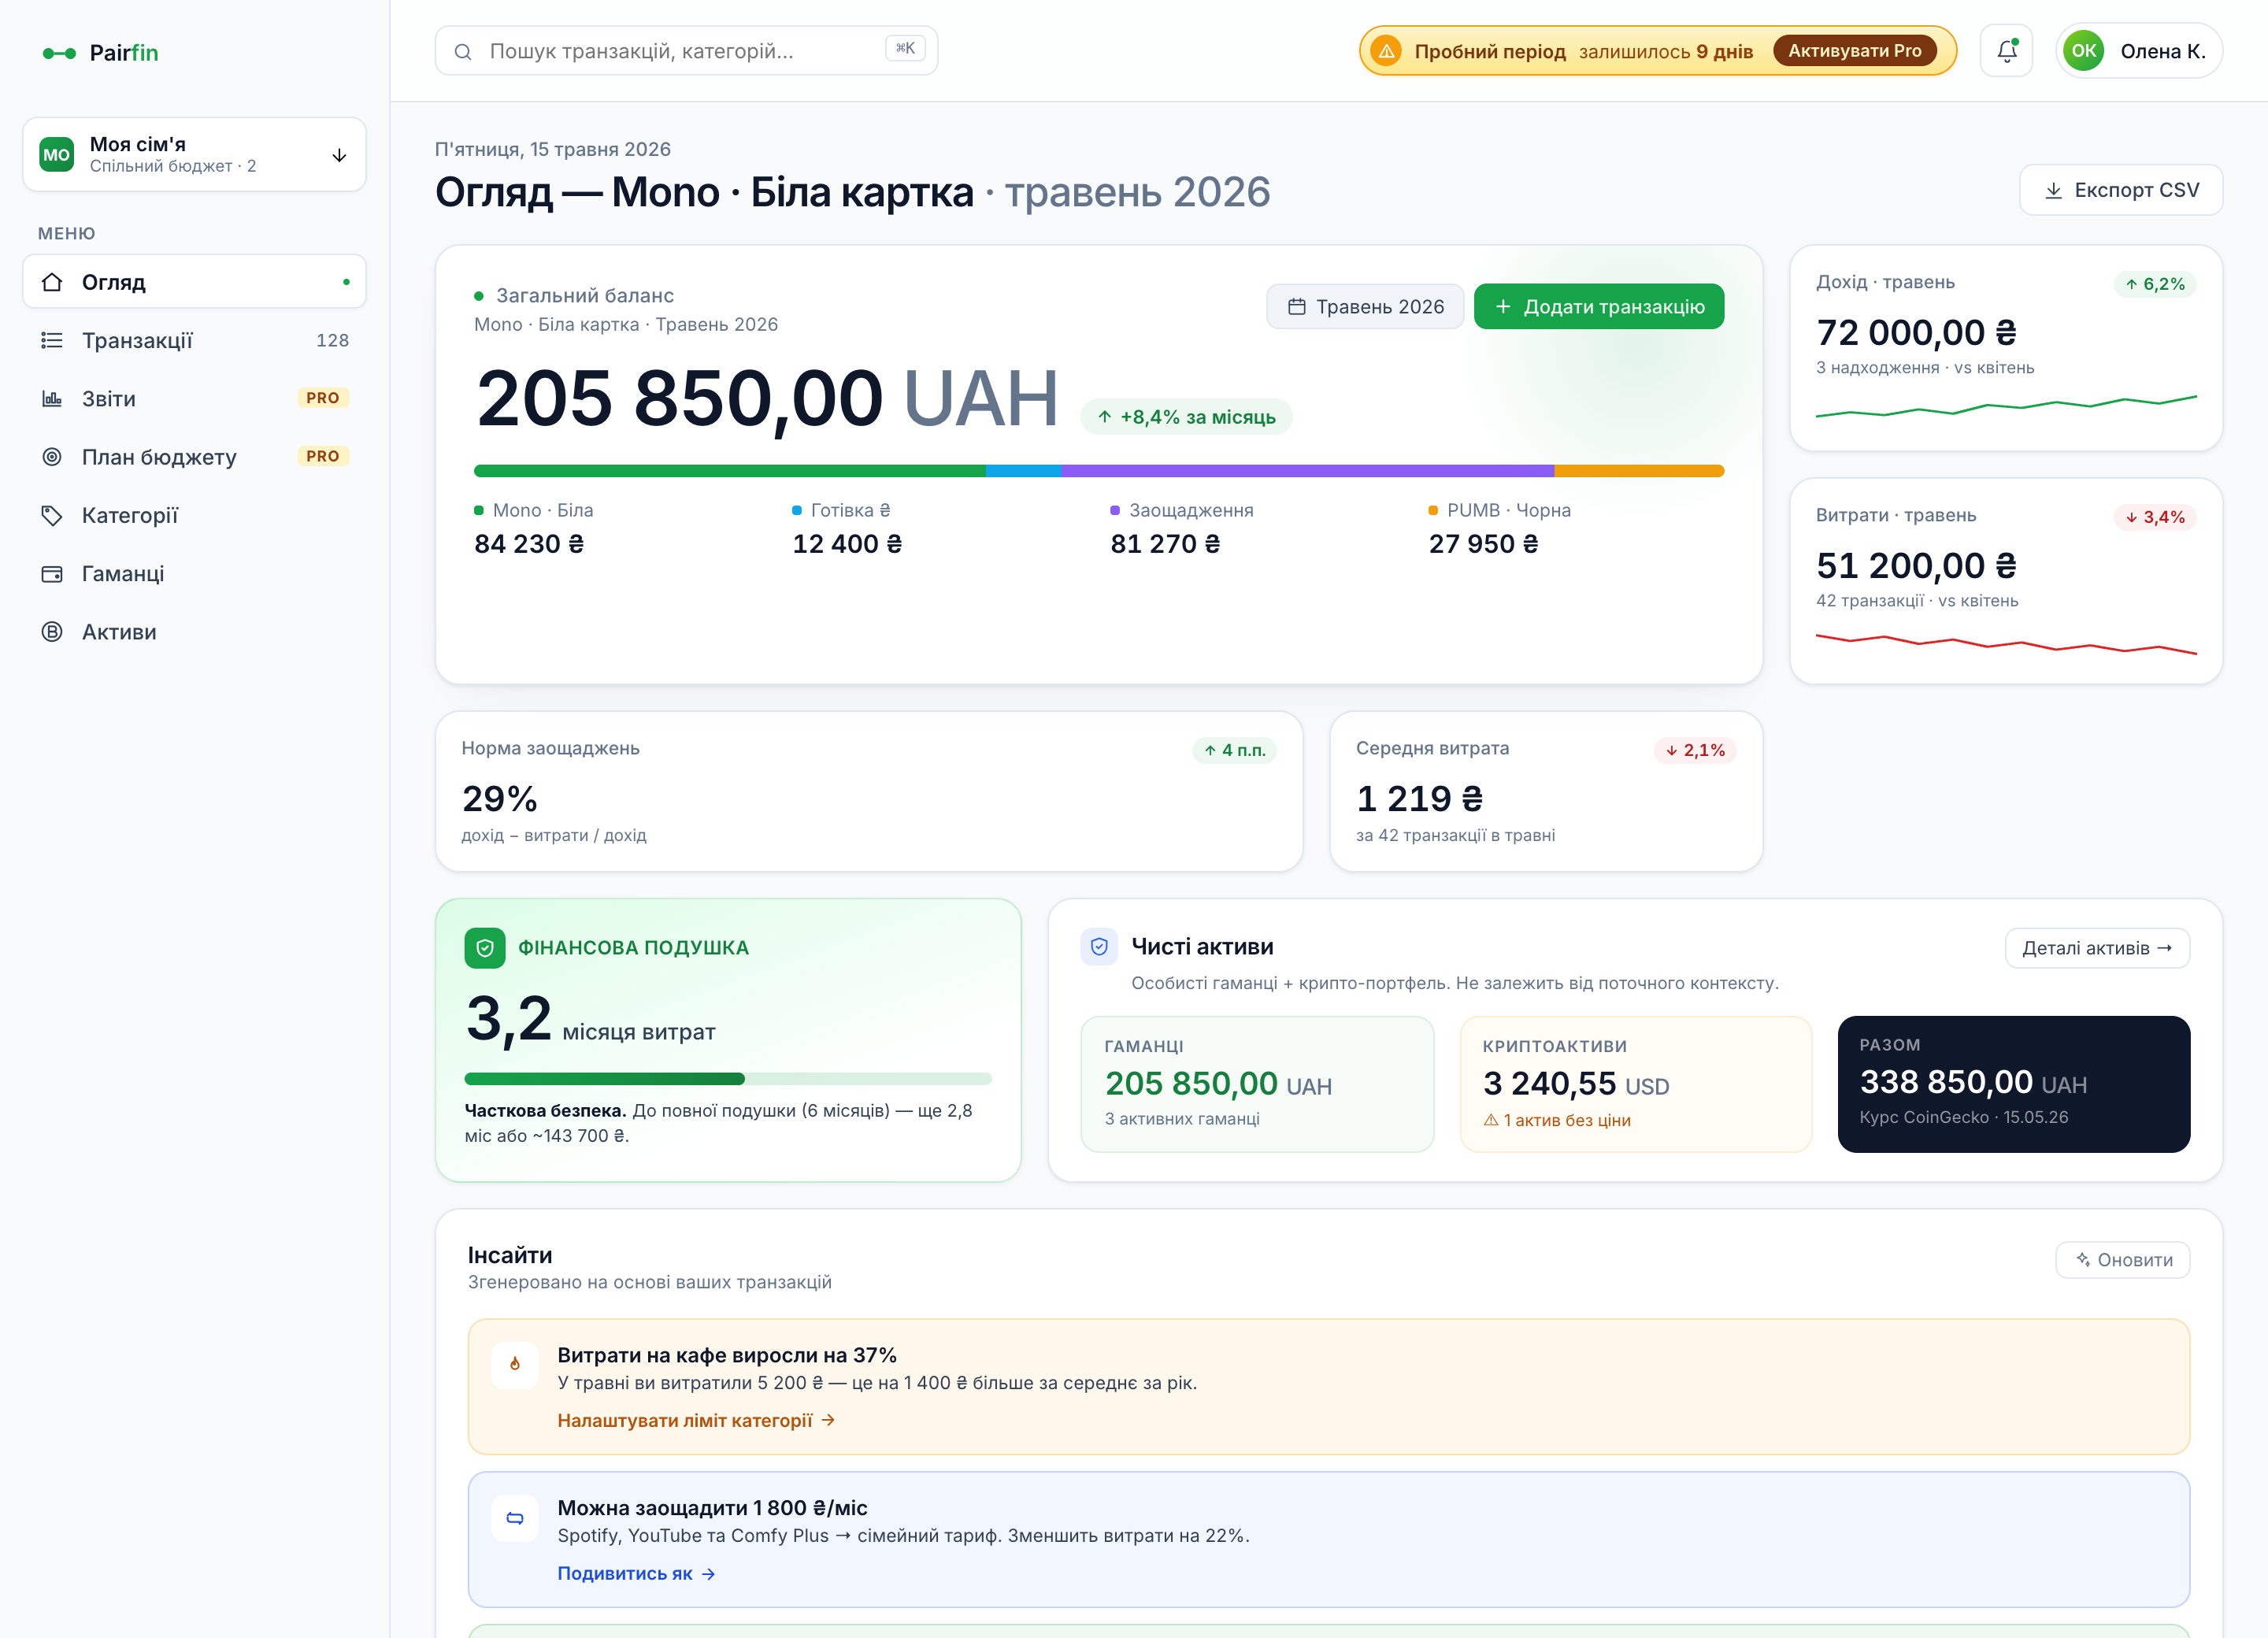Click the download icon in Експорт CSV
Viewport: 2268px width, 1638px height.
2053,190
